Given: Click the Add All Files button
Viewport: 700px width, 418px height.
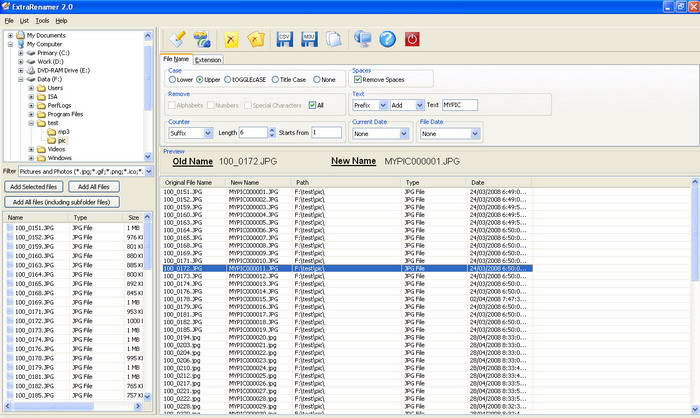Looking at the screenshot, I should pyautogui.click(x=94, y=187).
